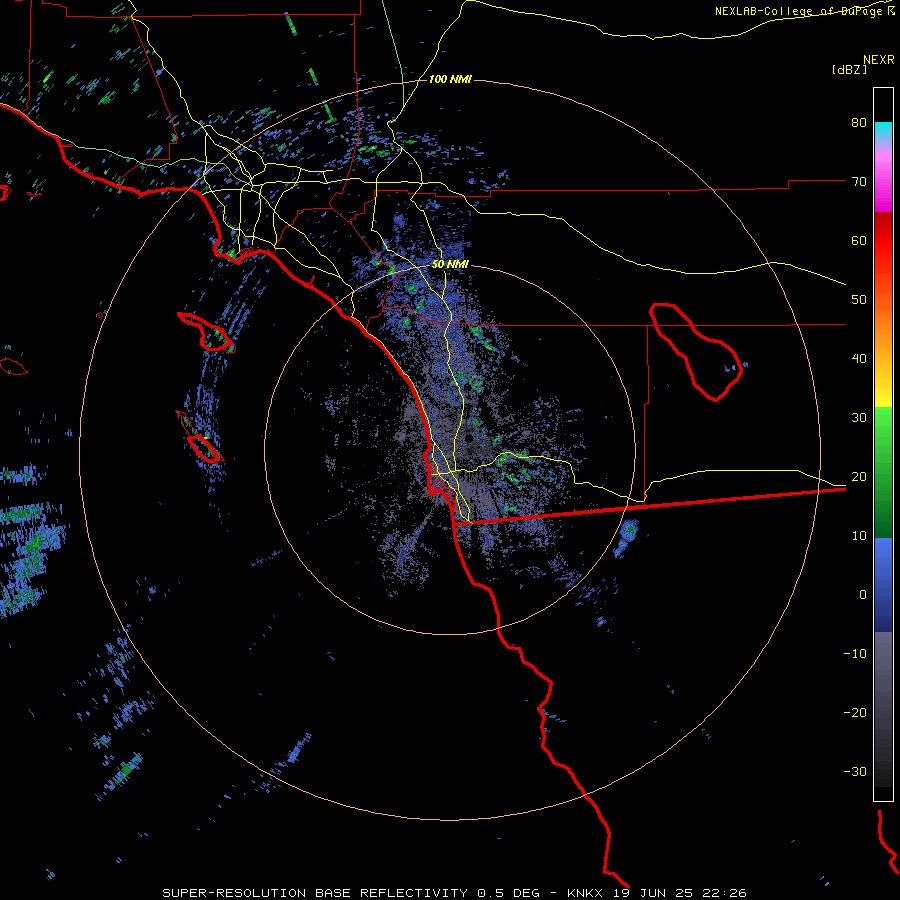The height and width of the screenshot is (900, 900).
Task: Select the -10 dBZ scale value
Action: point(855,654)
